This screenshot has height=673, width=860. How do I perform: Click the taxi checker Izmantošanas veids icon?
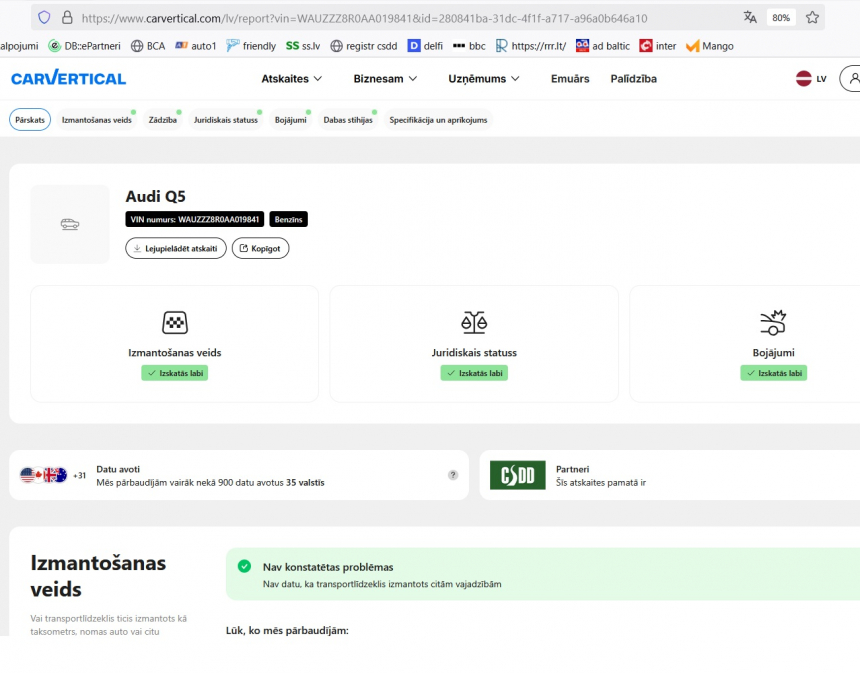pos(175,323)
